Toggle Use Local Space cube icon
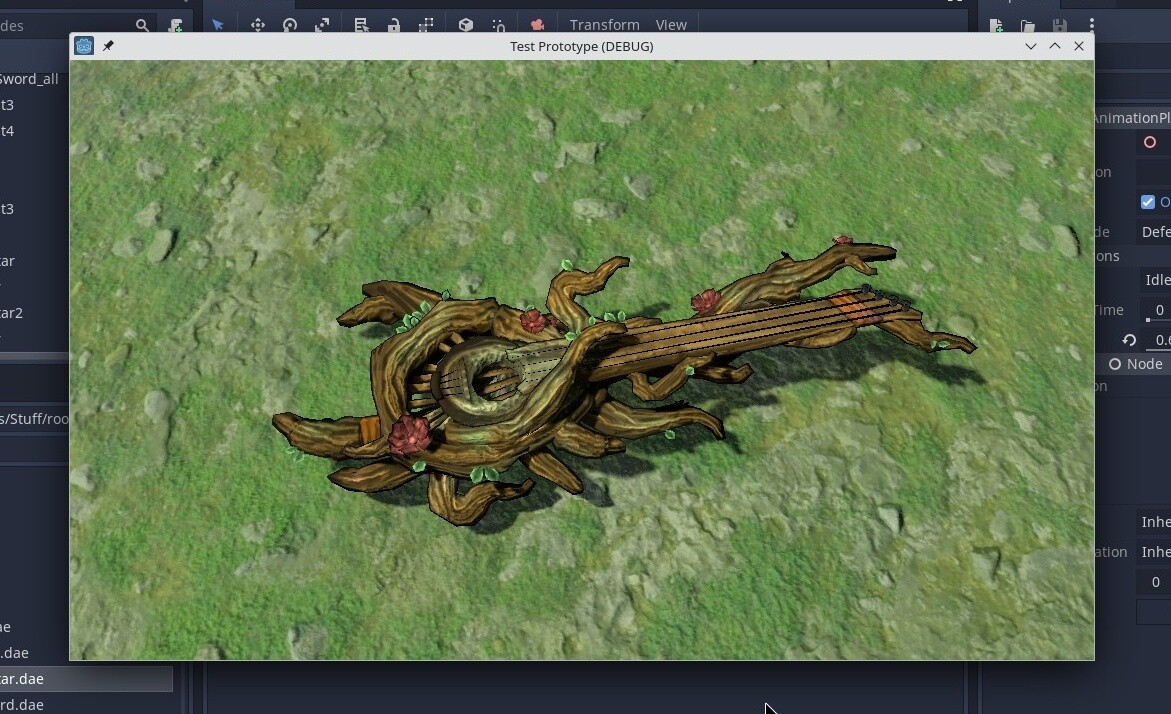This screenshot has height=714, width=1171. pos(466,25)
